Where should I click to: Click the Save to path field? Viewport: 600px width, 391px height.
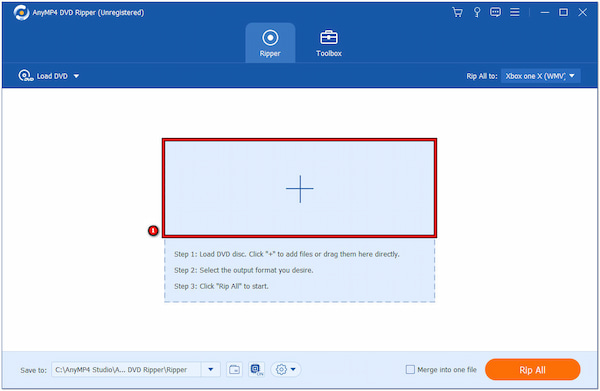click(126, 370)
